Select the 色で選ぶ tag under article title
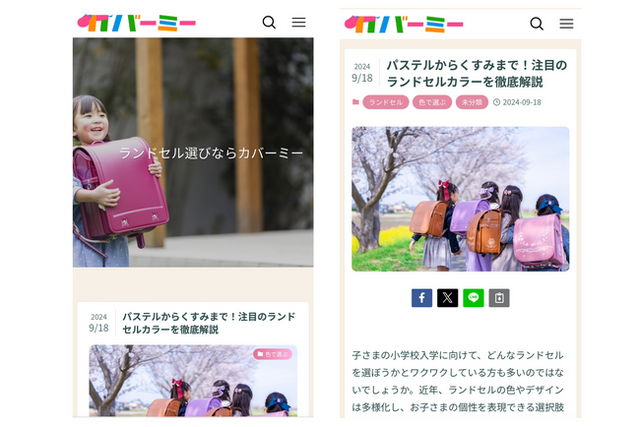Image resolution: width=640 pixels, height=427 pixels. pos(432,102)
